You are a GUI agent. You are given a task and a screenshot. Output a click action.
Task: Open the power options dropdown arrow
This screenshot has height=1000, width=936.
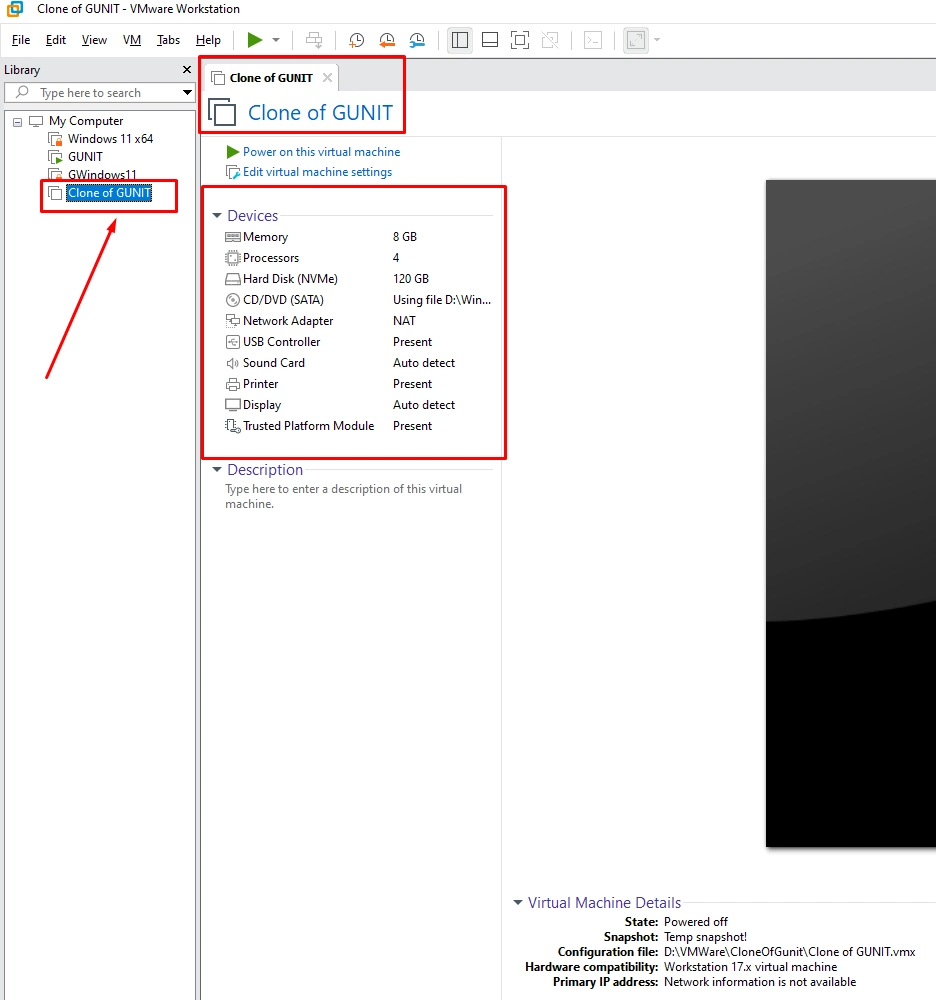pyautogui.click(x=276, y=40)
